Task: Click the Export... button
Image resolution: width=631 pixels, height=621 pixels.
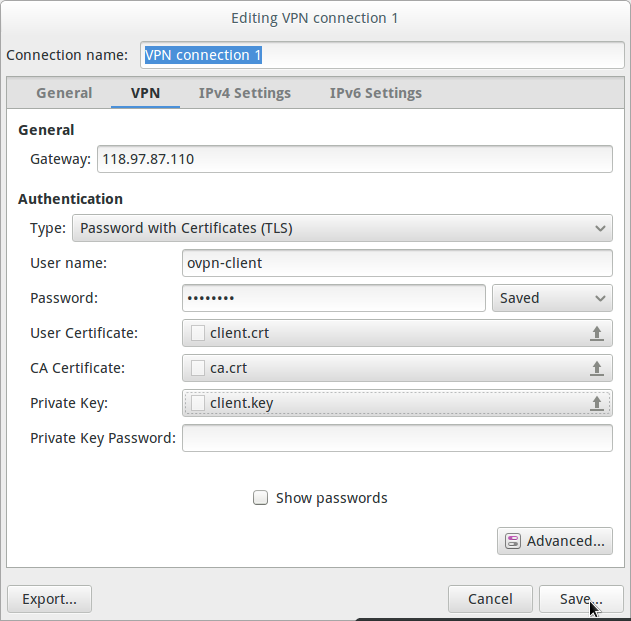Action: click(49, 599)
